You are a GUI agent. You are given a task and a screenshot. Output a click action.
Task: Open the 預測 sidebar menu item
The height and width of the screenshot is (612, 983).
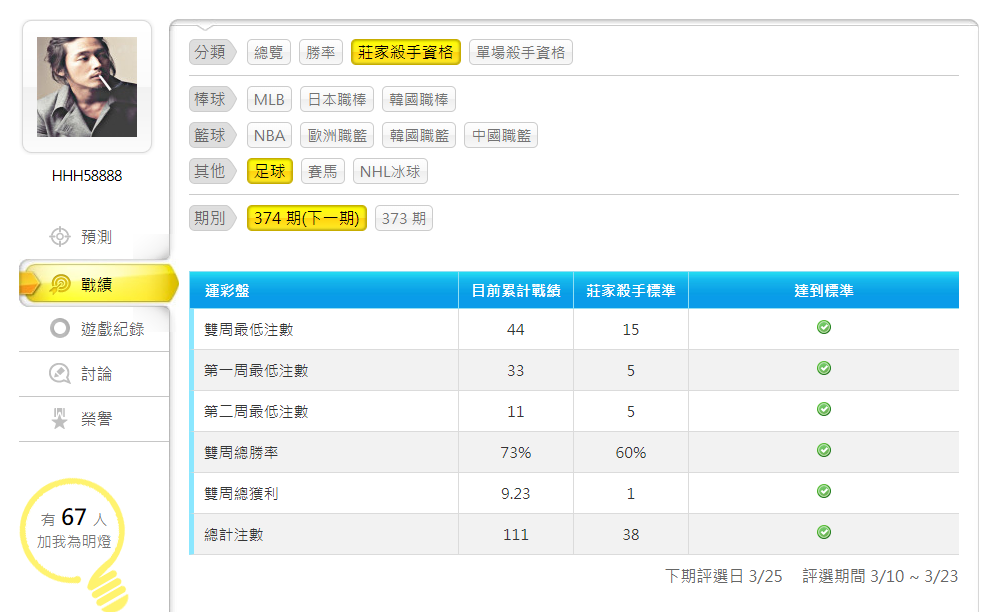pyautogui.click(x=94, y=236)
